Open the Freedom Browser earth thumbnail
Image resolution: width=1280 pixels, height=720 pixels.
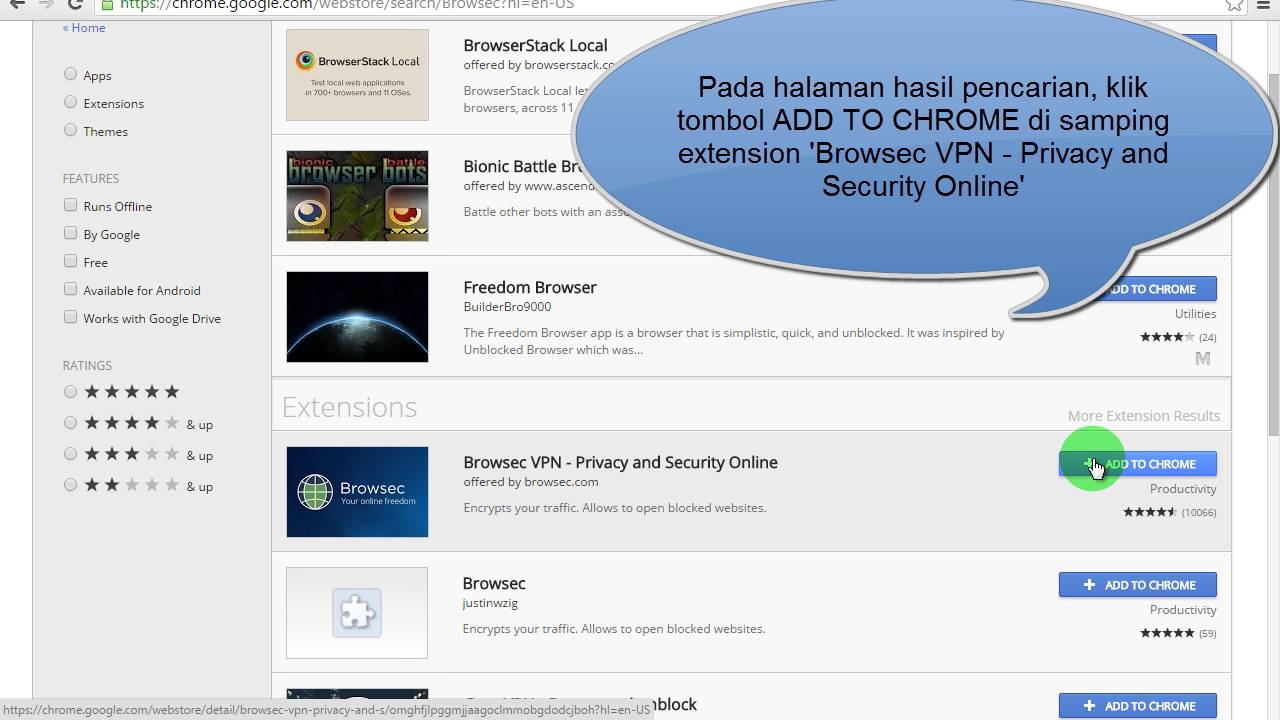[357, 317]
